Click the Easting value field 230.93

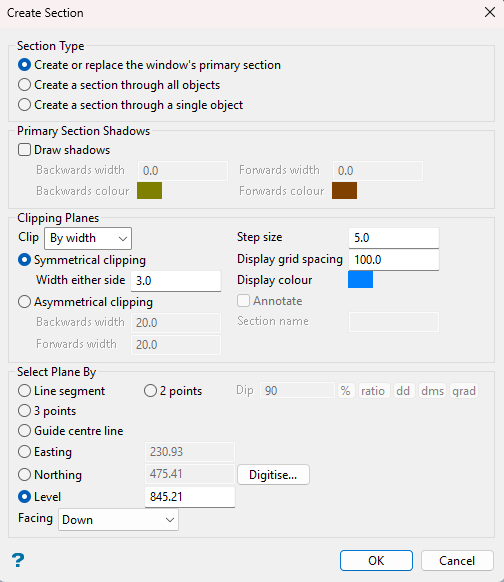[190, 452]
